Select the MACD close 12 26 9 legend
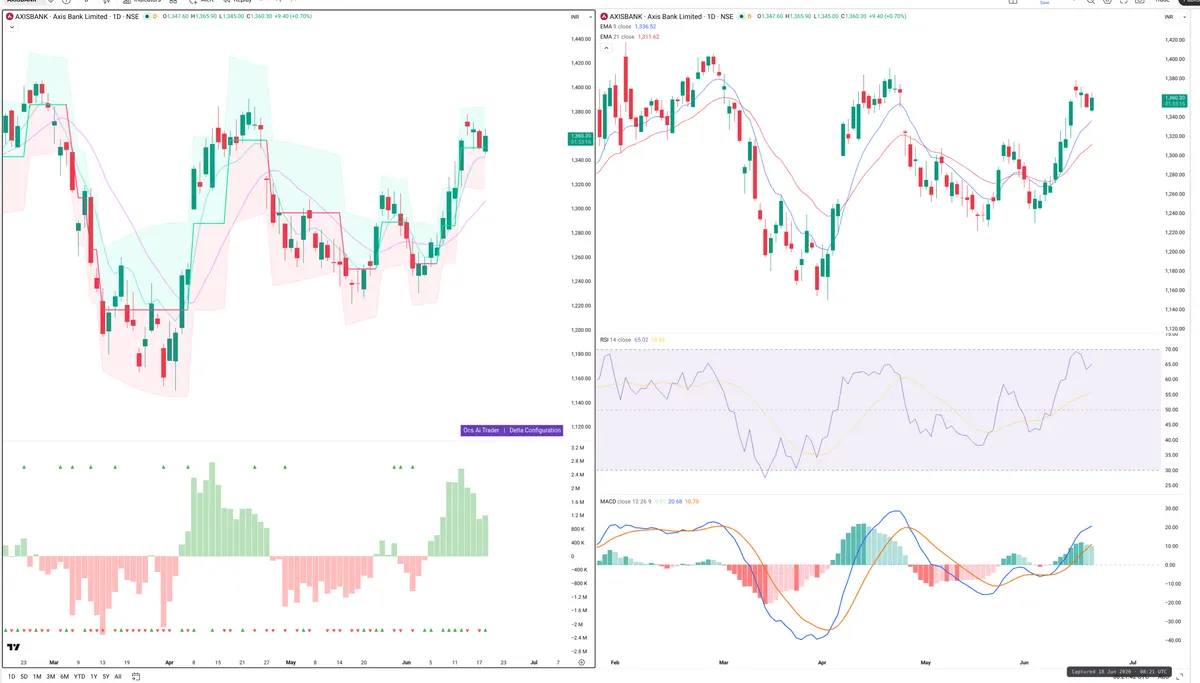Screen dimensions: 1200x683 [625, 500]
